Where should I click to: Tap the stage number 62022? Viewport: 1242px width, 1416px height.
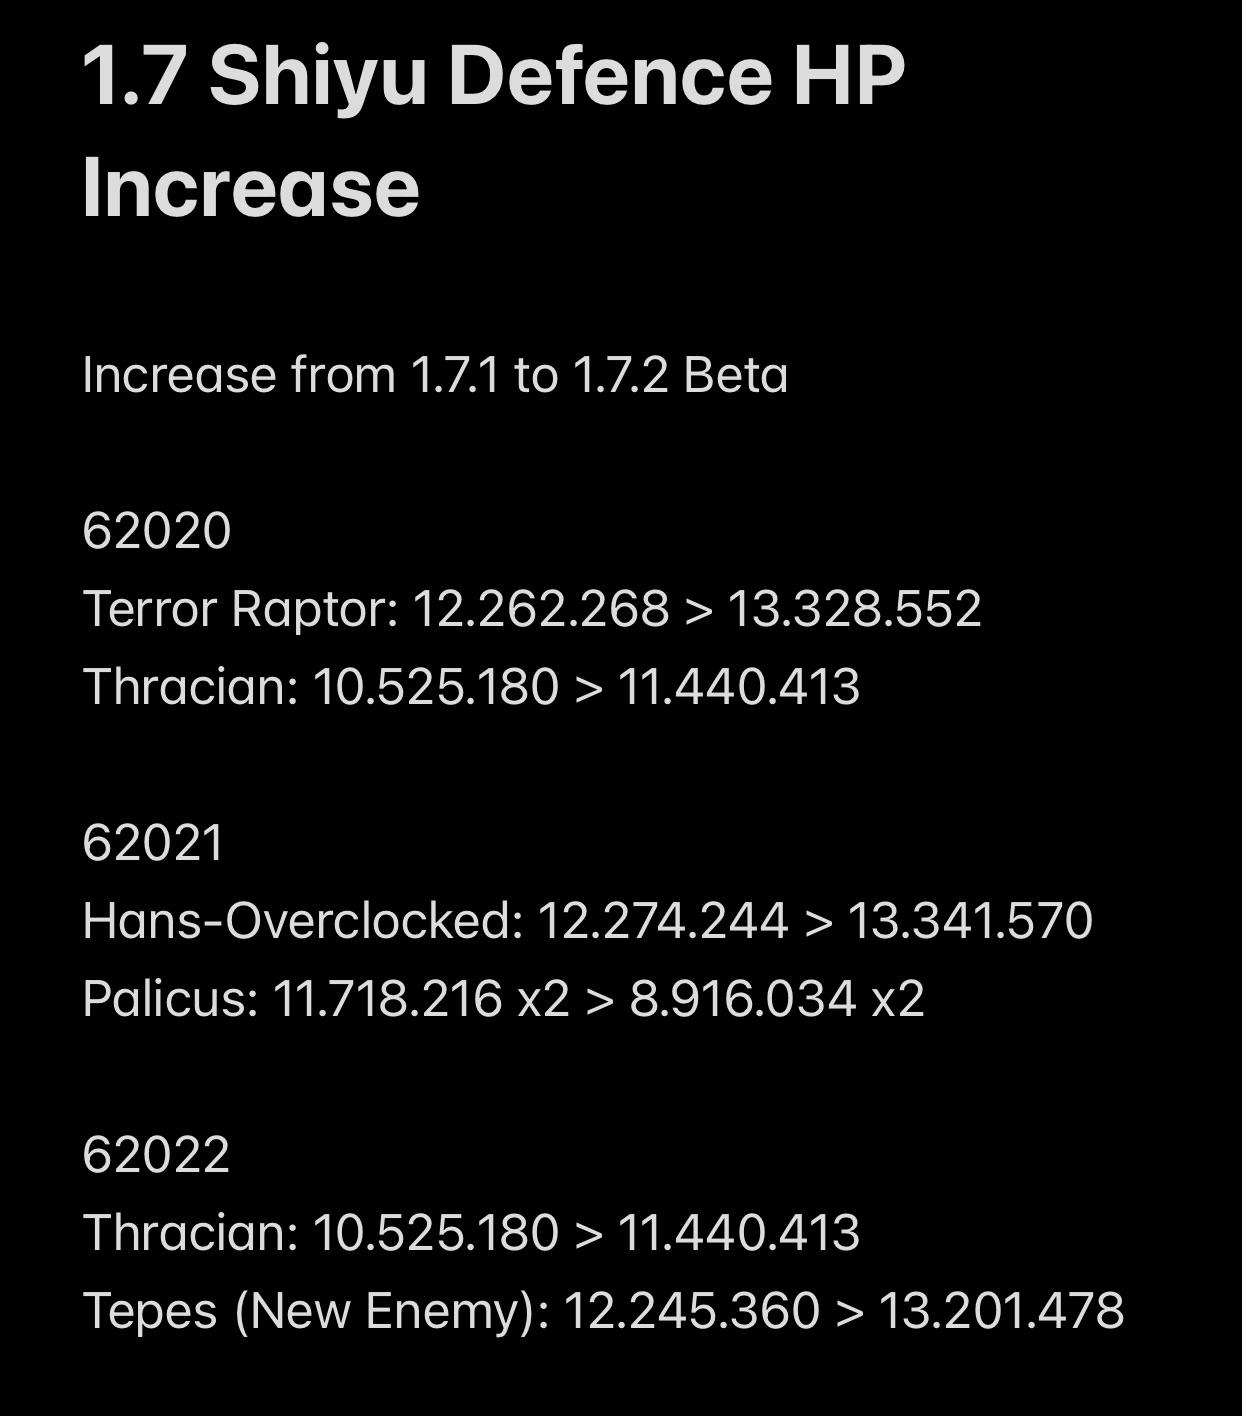pyautogui.click(x=156, y=1154)
